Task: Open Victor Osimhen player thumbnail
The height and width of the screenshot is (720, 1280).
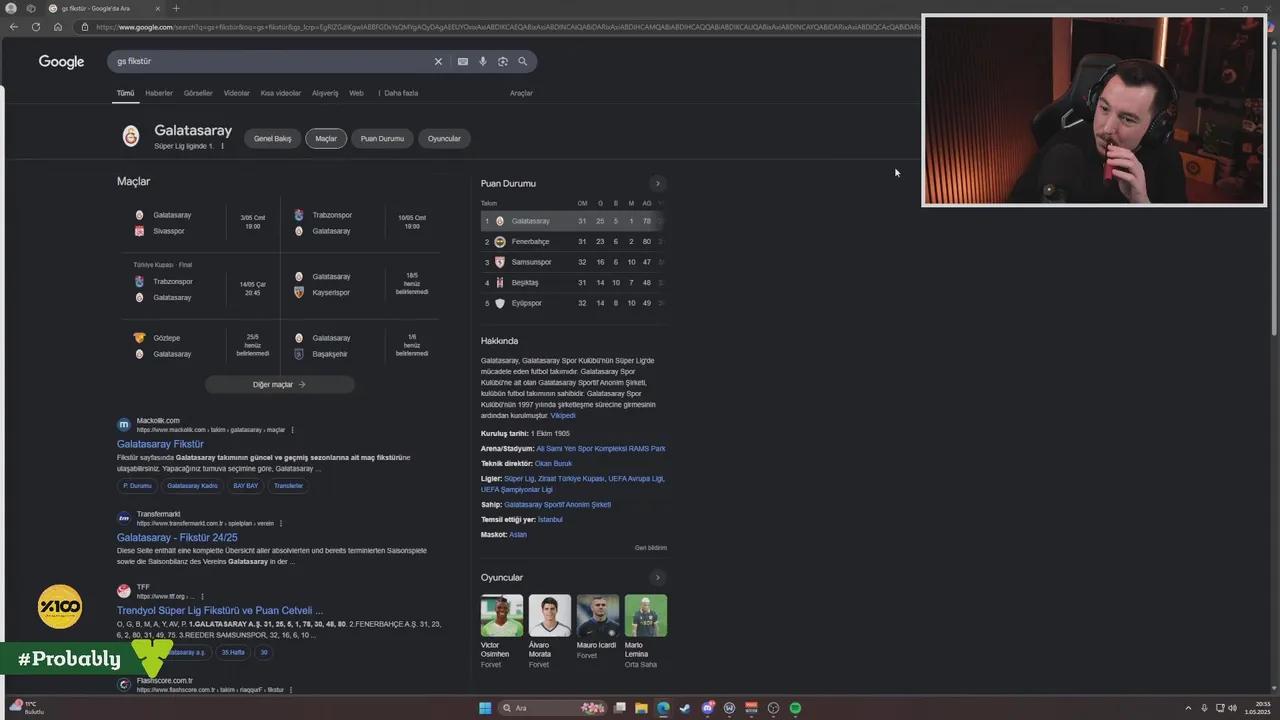Action: pos(501,616)
